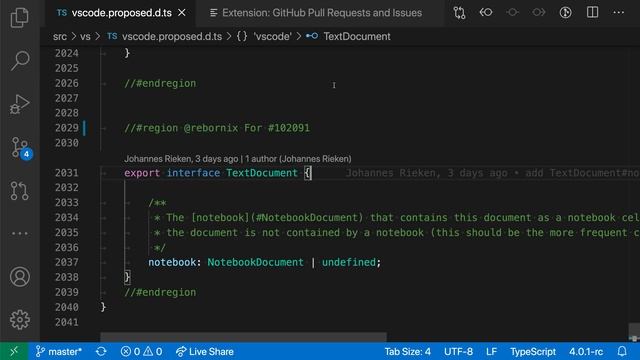
Task: Open breadcrumb vscode.proposed.d.ts file
Action: [164, 36]
